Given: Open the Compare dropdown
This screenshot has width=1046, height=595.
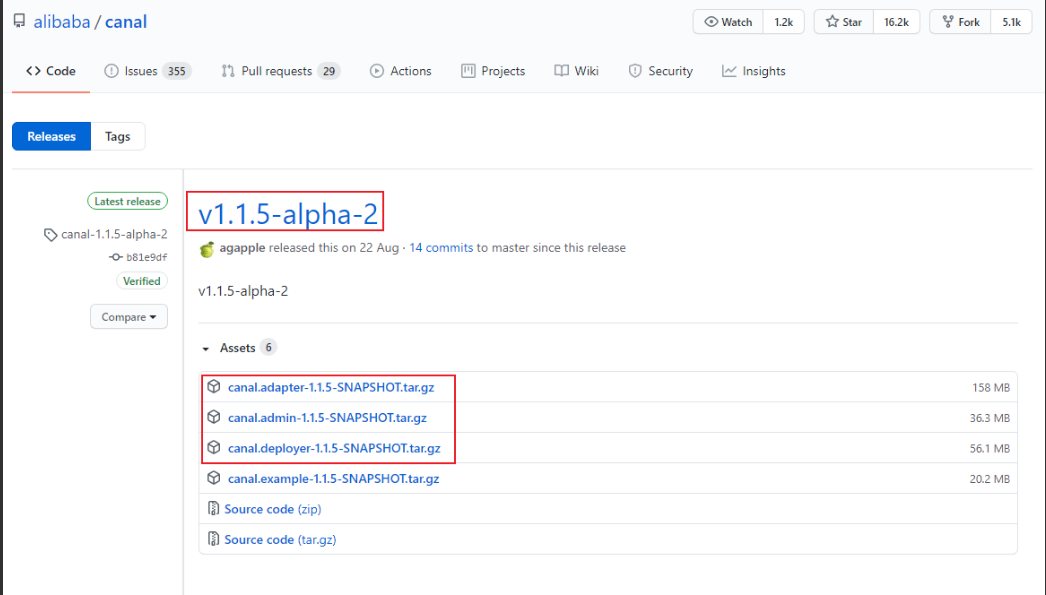Looking at the screenshot, I should (129, 317).
